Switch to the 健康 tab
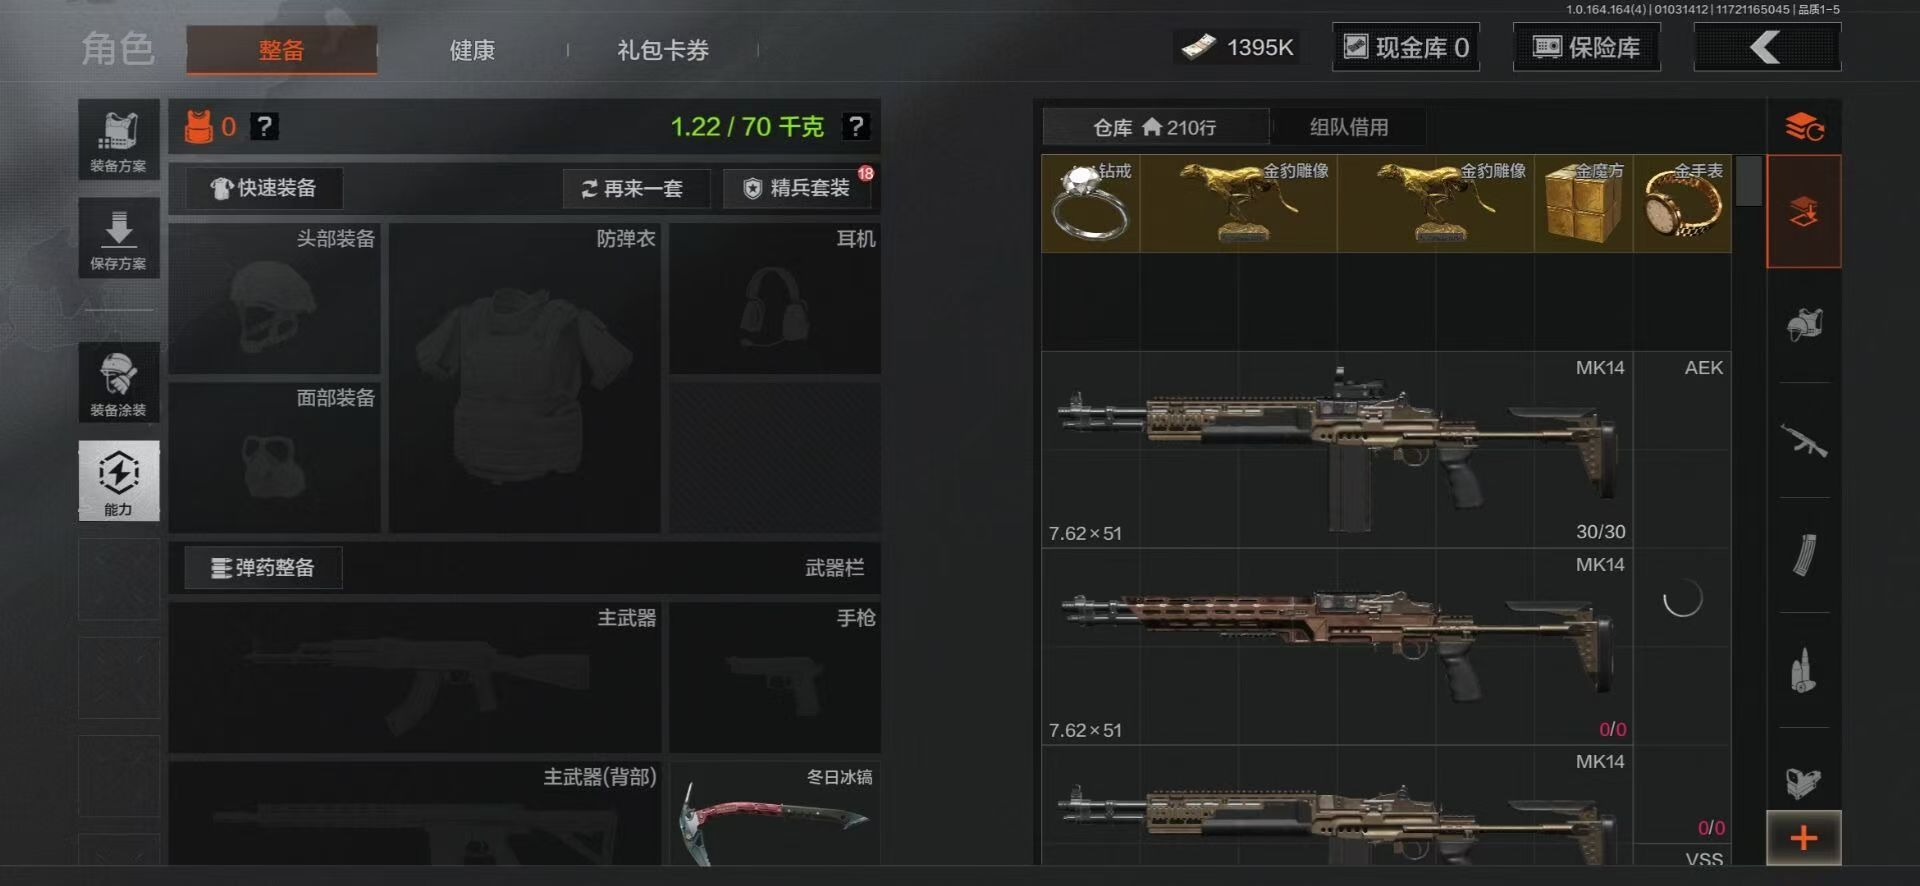Screen dimensions: 1920x886 click(x=472, y=50)
